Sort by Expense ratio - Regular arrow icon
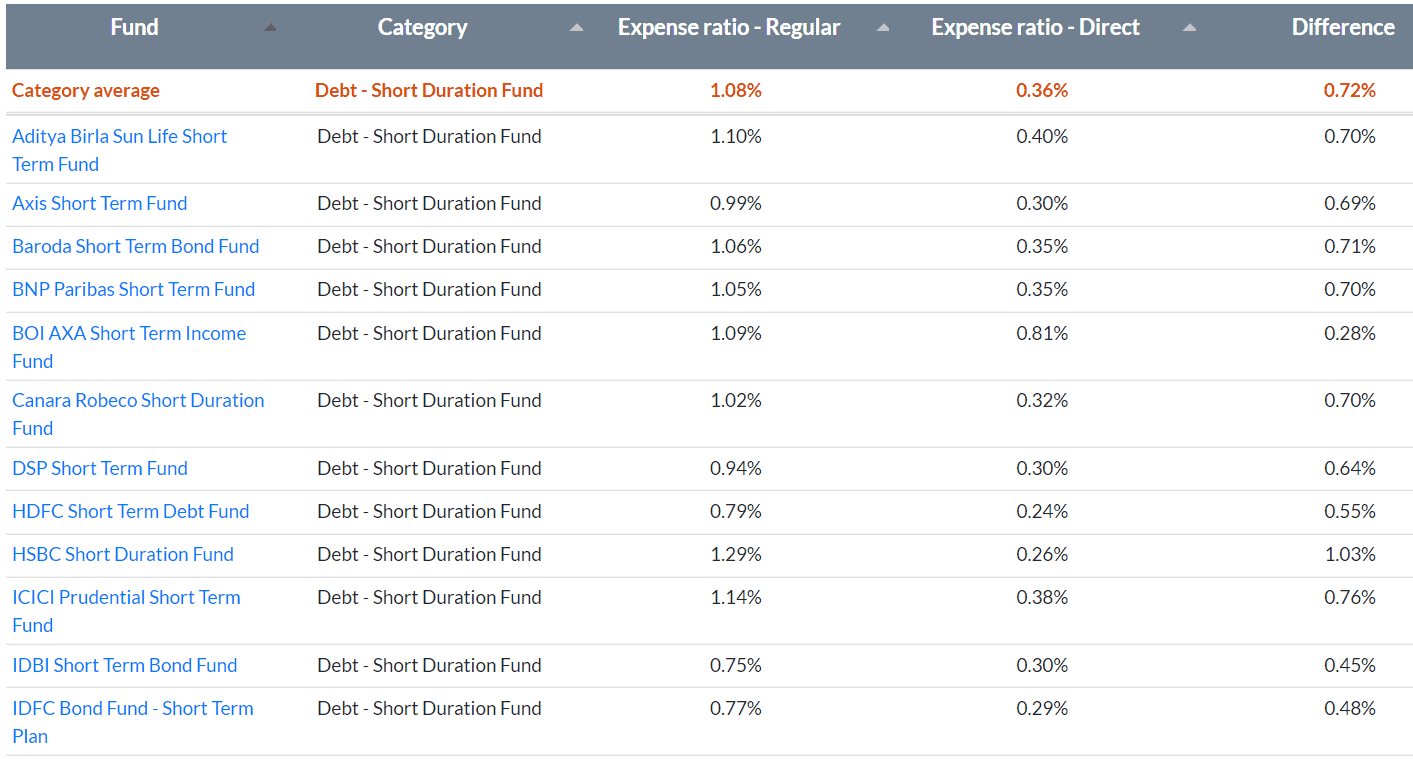This screenshot has height=759, width=1413. pyautogui.click(x=883, y=28)
